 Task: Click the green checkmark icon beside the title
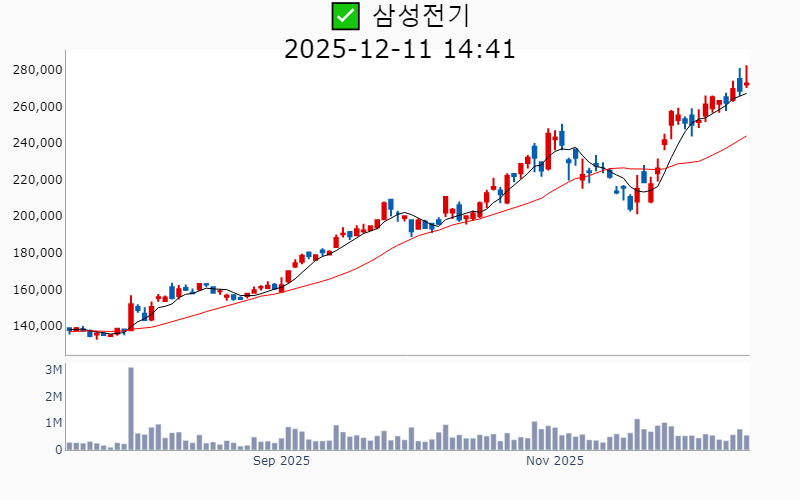[345, 16]
